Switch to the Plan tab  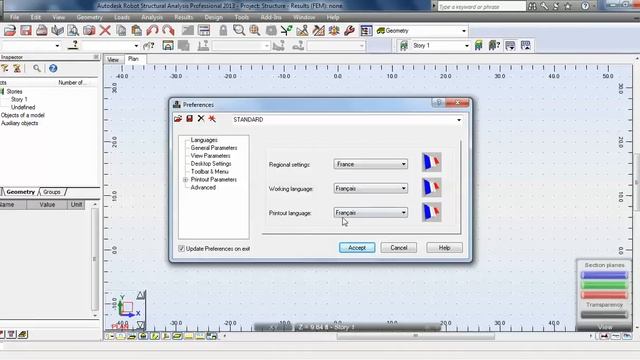tap(133, 59)
